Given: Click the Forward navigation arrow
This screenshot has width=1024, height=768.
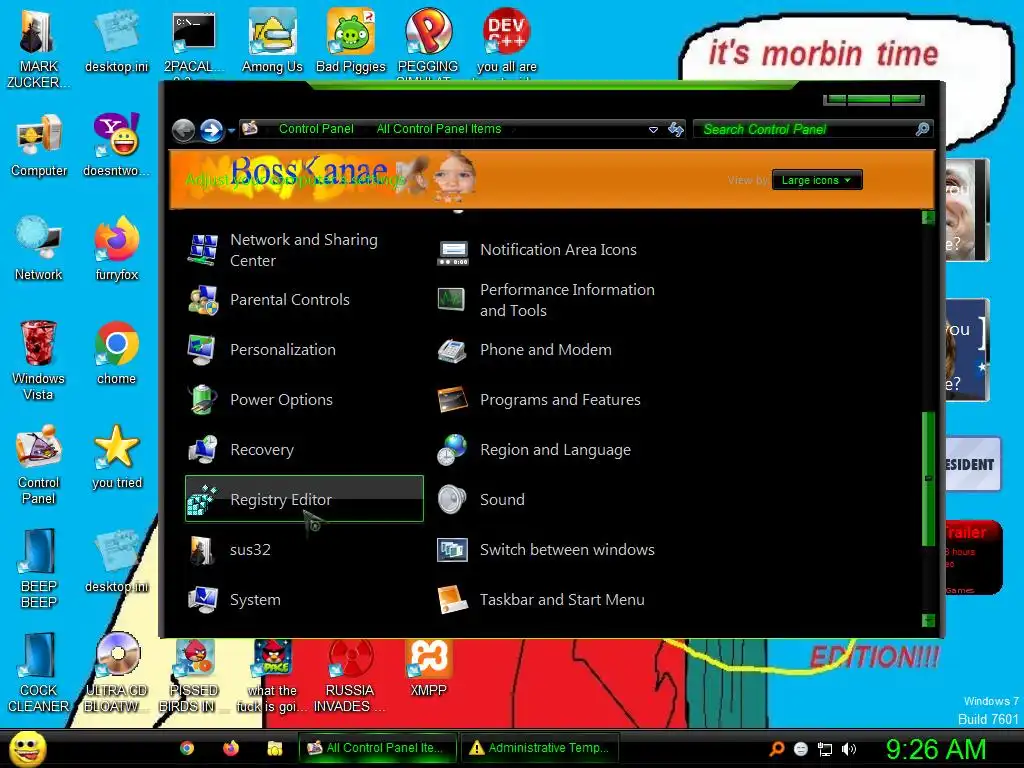Looking at the screenshot, I should click(212, 130).
